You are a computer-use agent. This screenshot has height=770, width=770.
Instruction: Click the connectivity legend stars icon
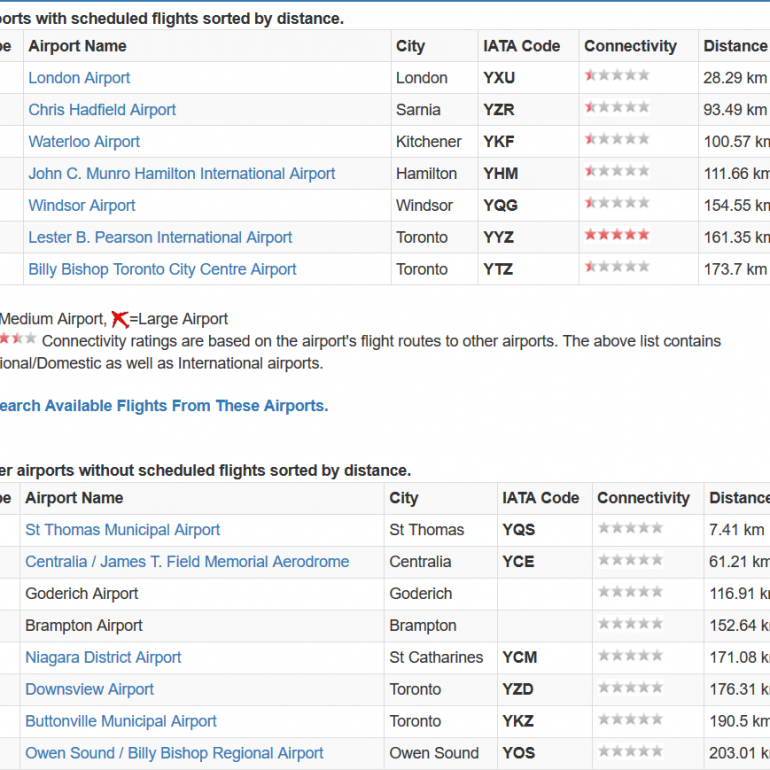point(18,339)
